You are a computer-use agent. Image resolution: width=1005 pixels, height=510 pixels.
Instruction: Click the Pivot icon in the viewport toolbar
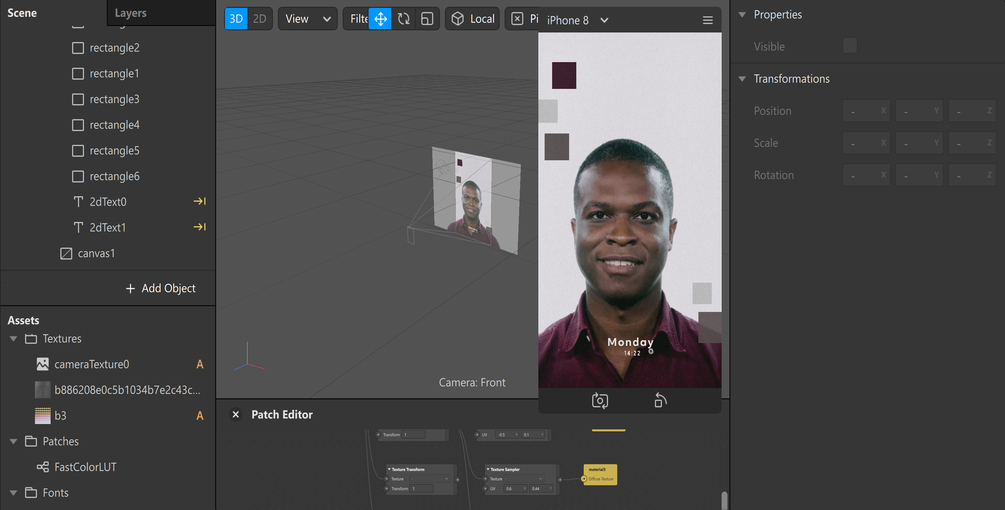[517, 19]
